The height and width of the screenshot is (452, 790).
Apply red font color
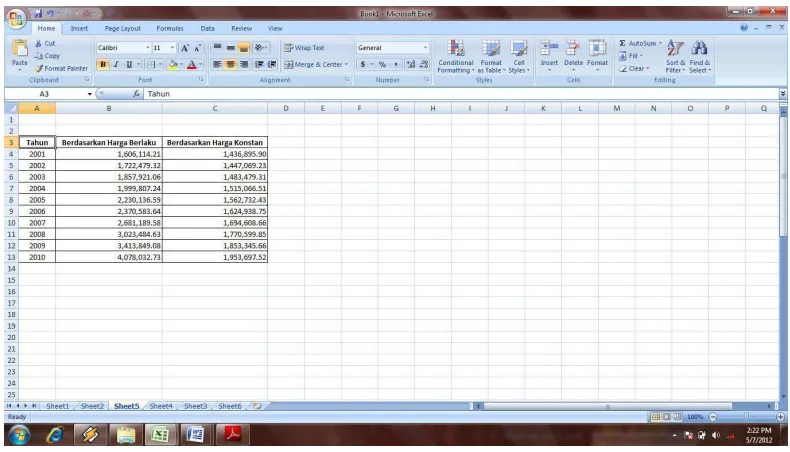click(x=191, y=64)
